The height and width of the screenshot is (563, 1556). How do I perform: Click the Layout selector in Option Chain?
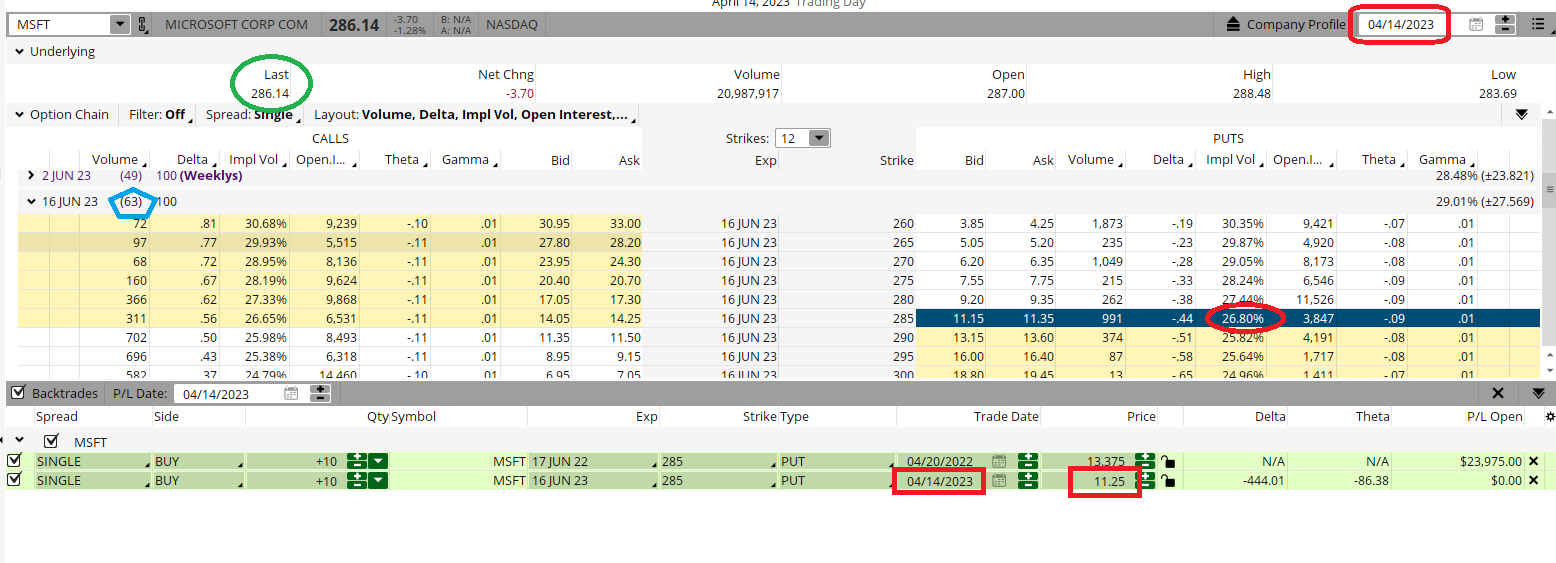tap(470, 115)
